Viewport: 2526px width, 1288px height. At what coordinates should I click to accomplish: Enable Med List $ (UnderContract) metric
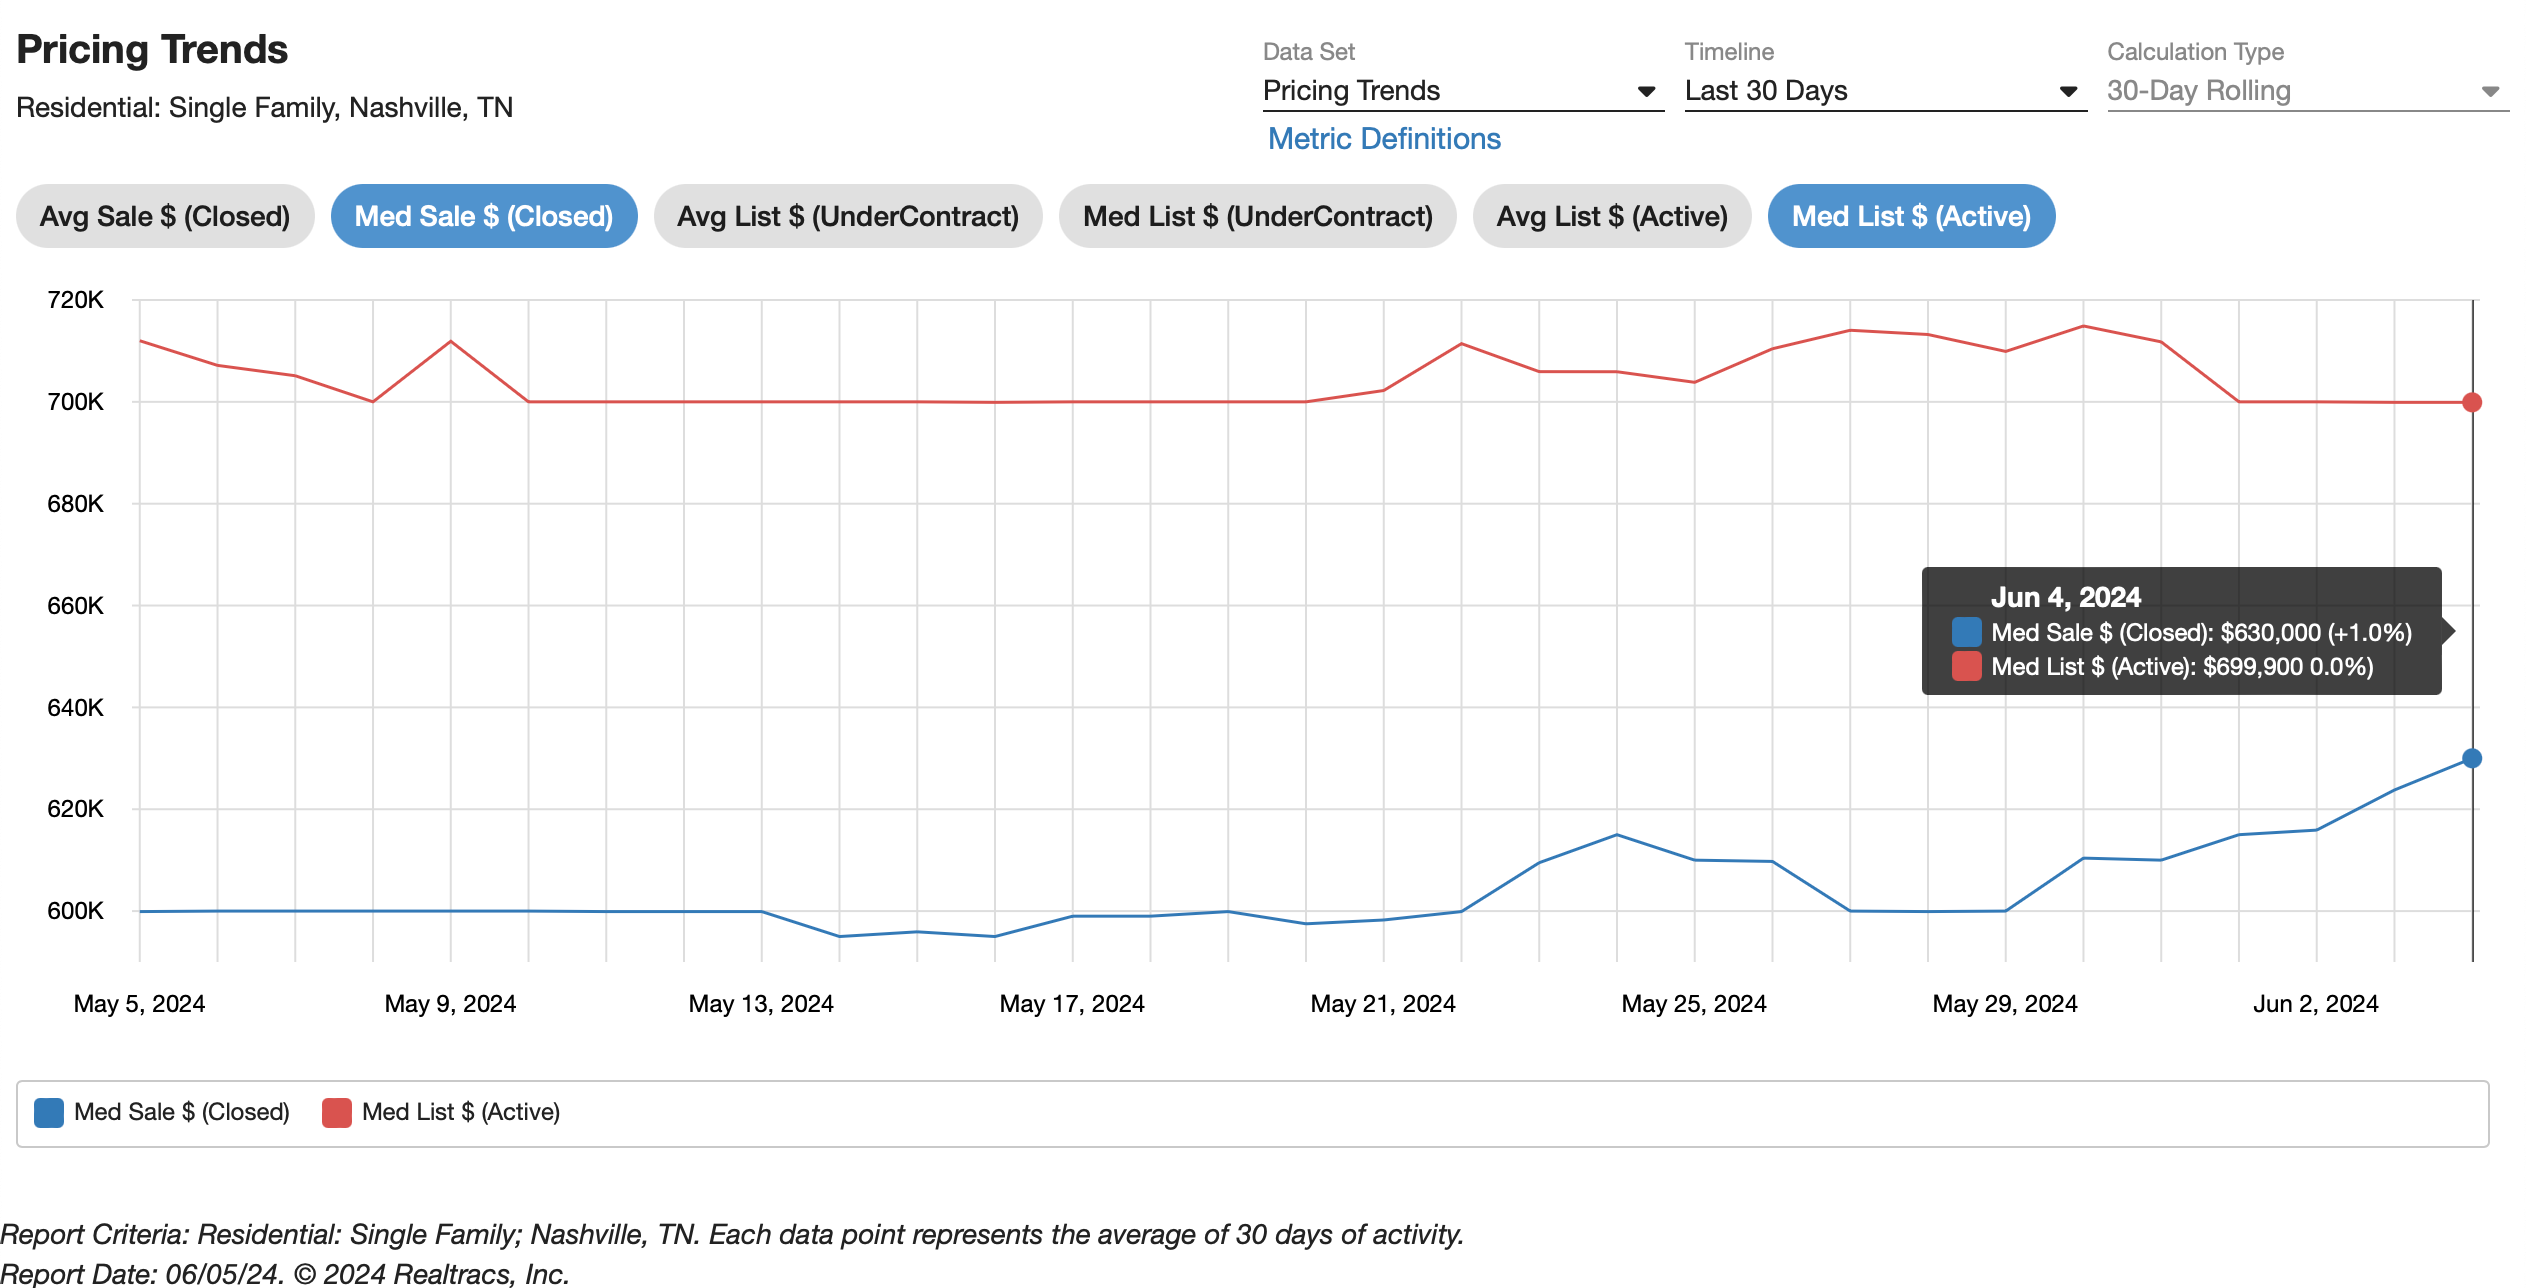coord(1257,216)
